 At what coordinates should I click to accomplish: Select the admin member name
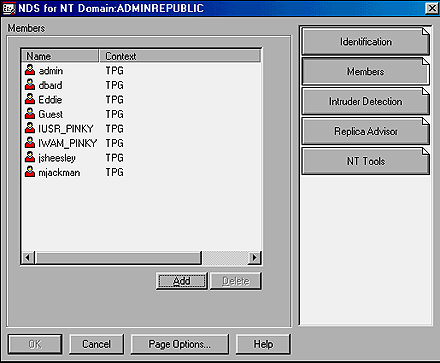pyautogui.click(x=51, y=71)
